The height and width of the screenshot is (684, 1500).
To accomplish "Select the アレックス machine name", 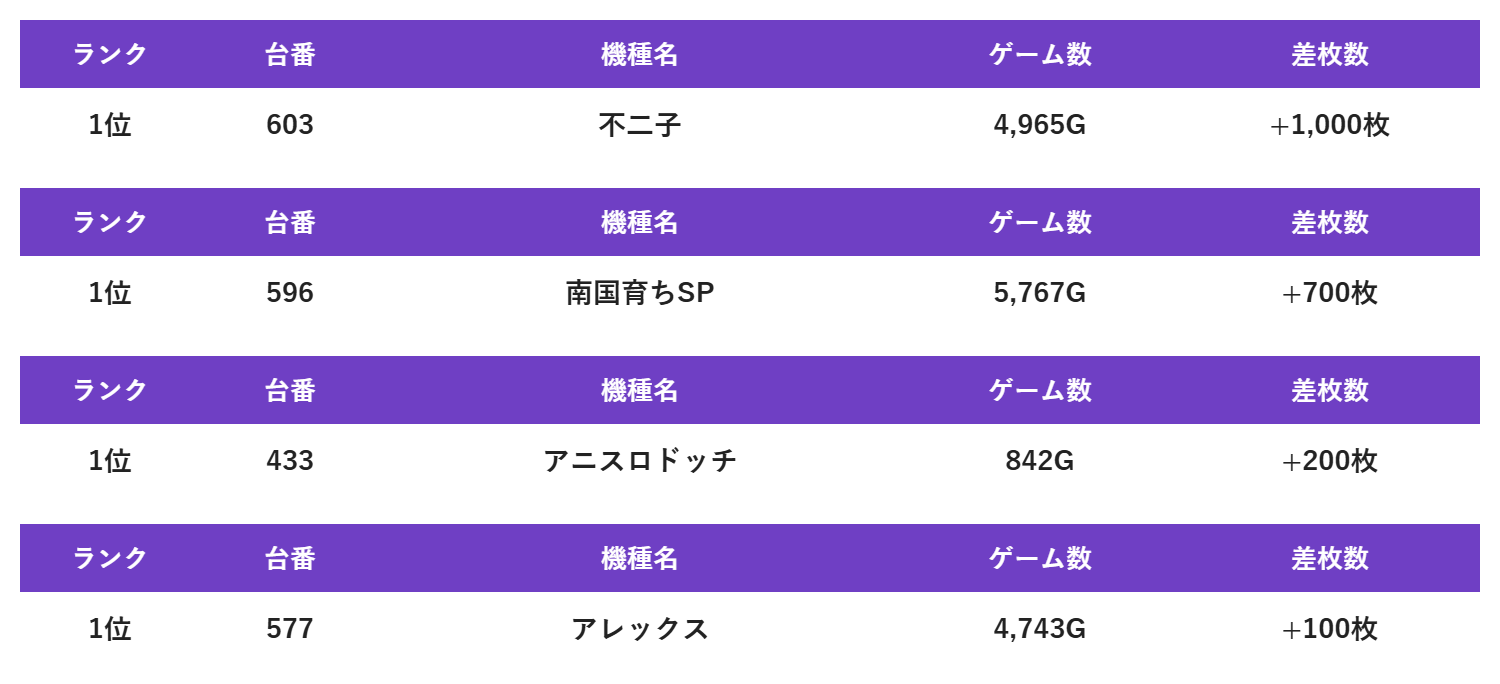I will pos(640,629).
